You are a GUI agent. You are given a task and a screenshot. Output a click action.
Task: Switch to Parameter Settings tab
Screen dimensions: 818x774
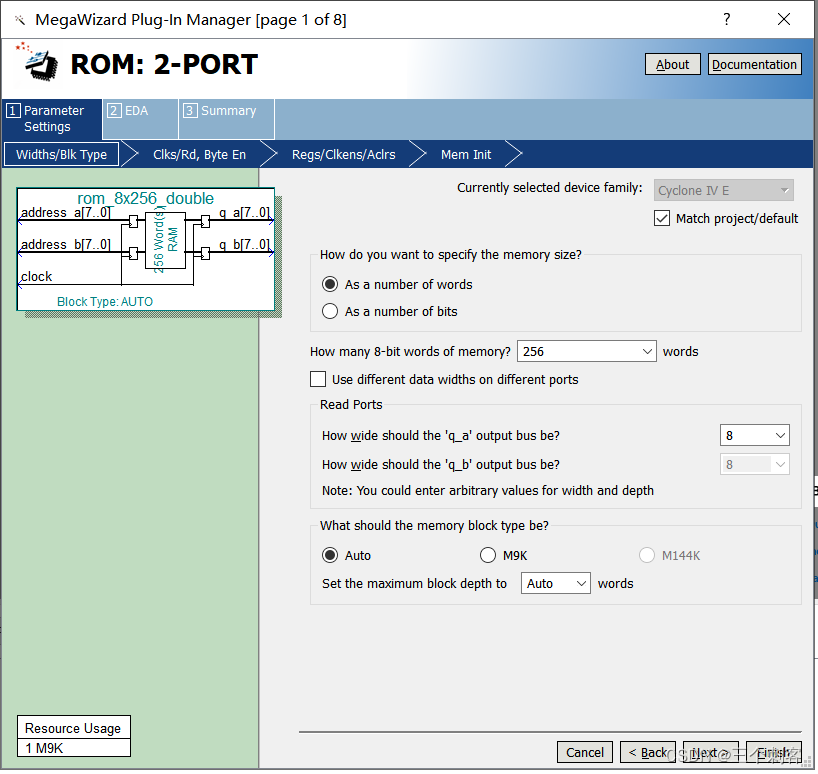52,119
